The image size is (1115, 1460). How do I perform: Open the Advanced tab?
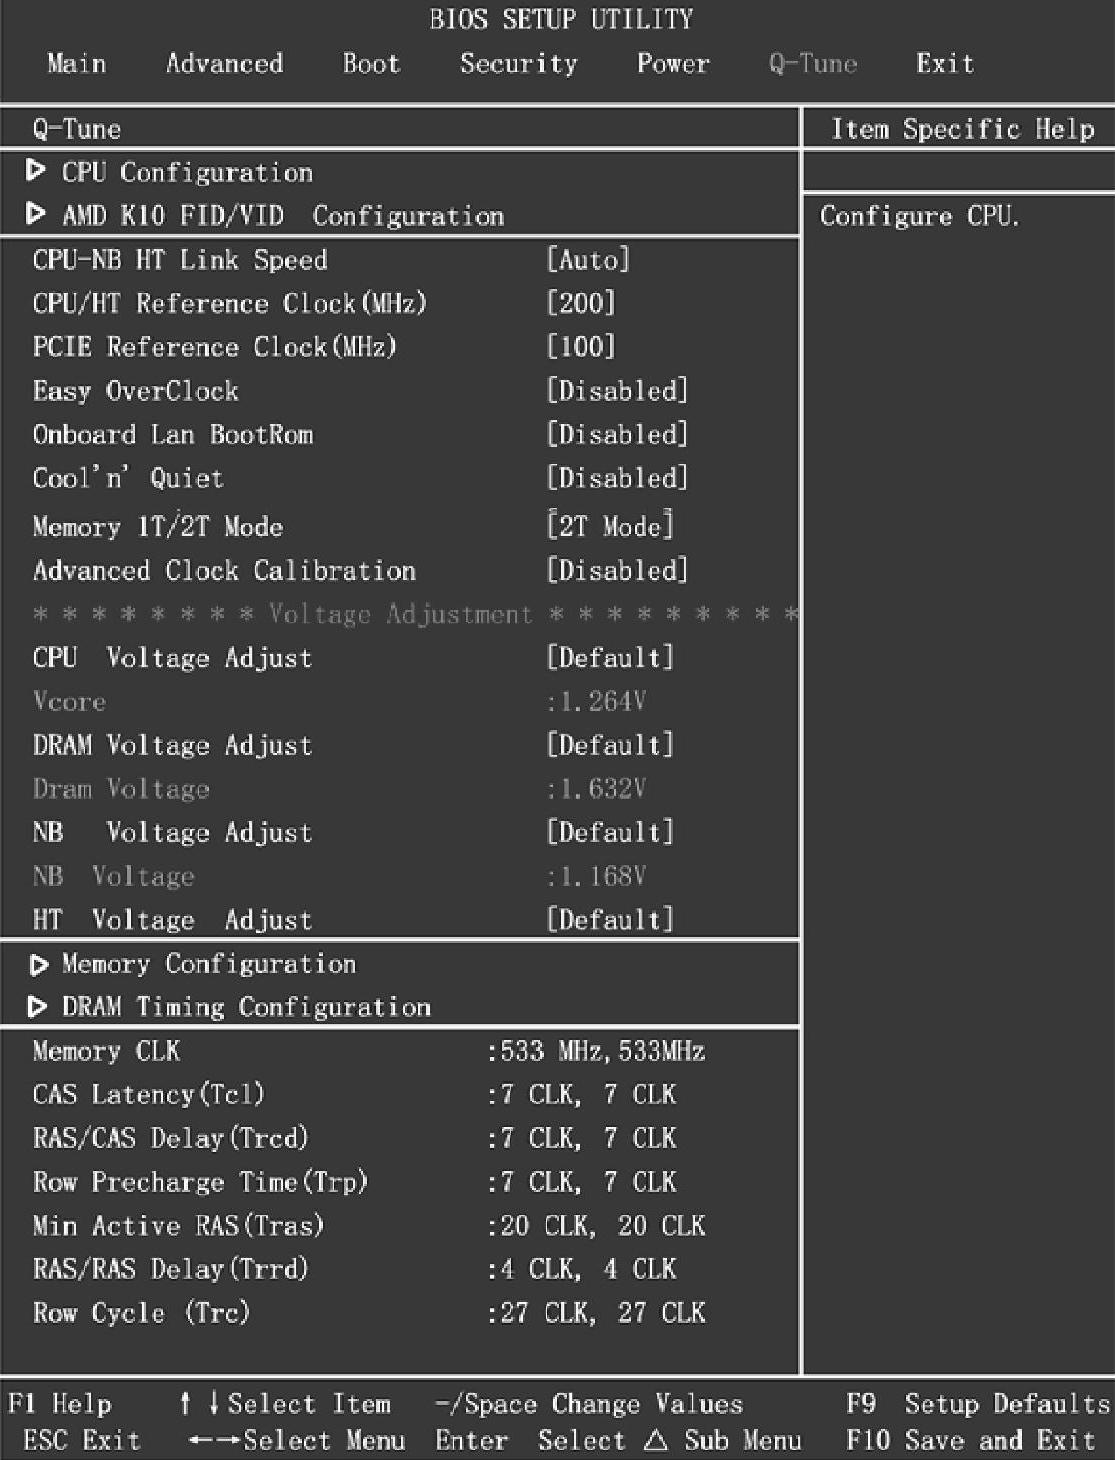click(x=224, y=64)
